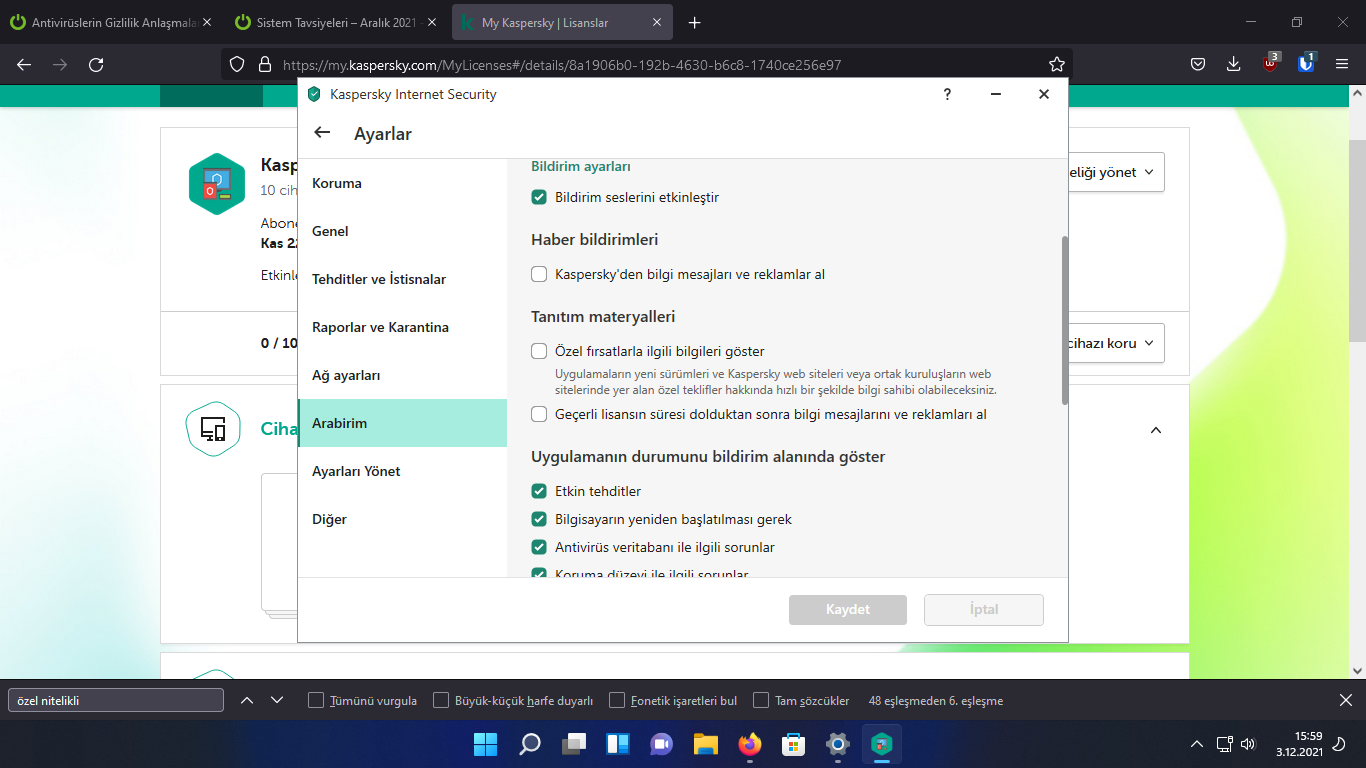Uncheck 'Etkin tehditler' checkbox
The width and height of the screenshot is (1366, 768).
click(539, 491)
